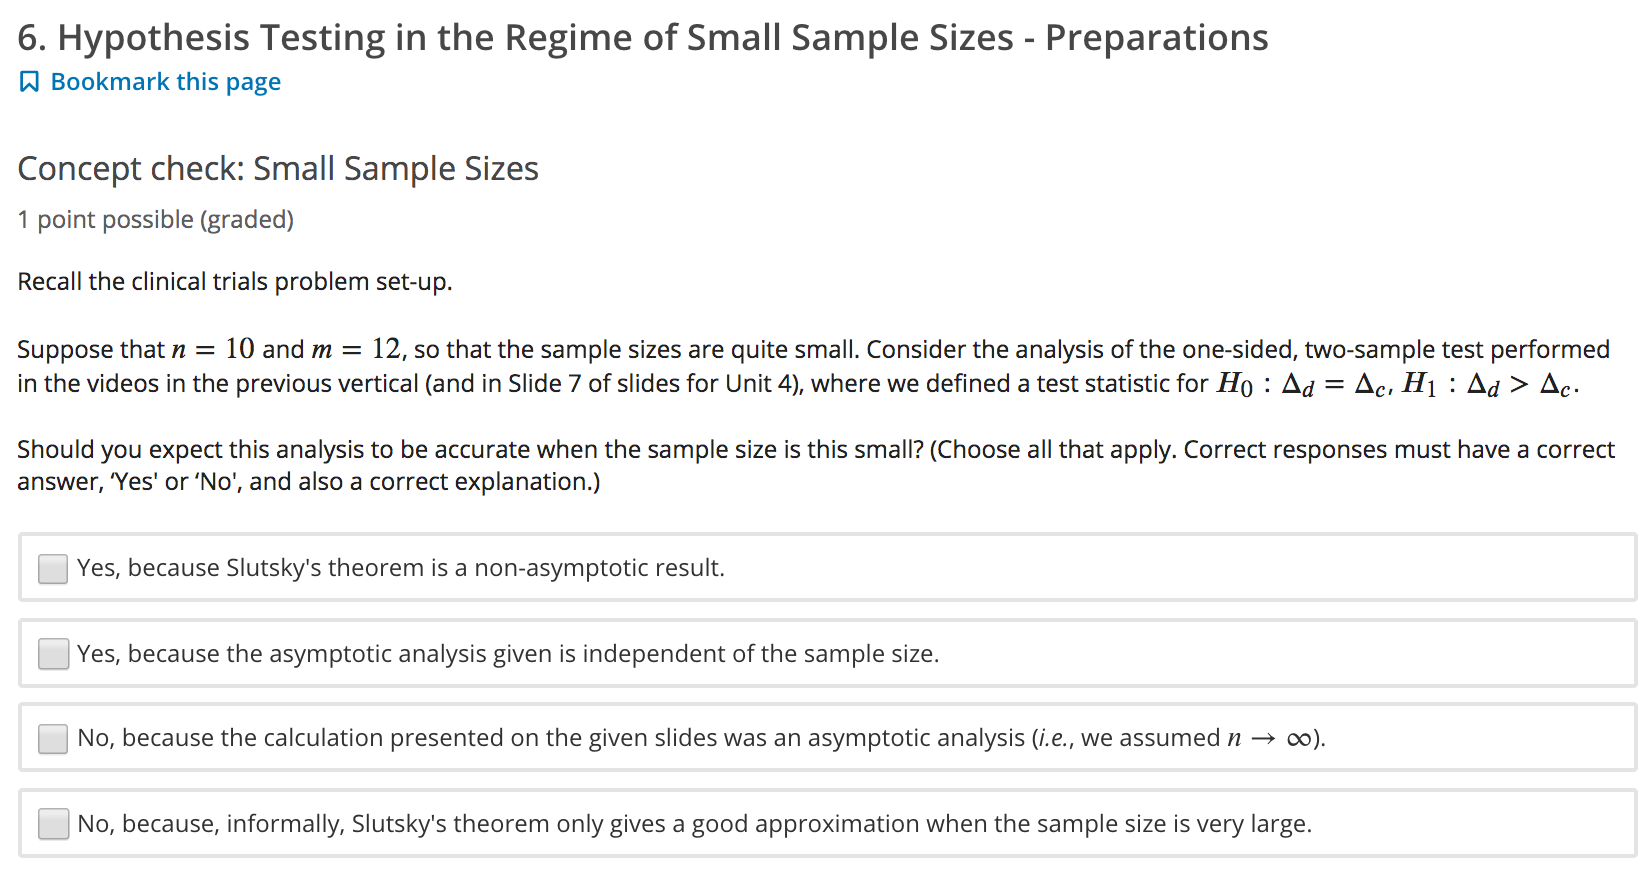Viewport: 1650px width, 878px height.
Task: Check the Slutsky's theorem non-asymptotic answer
Action: [52, 568]
